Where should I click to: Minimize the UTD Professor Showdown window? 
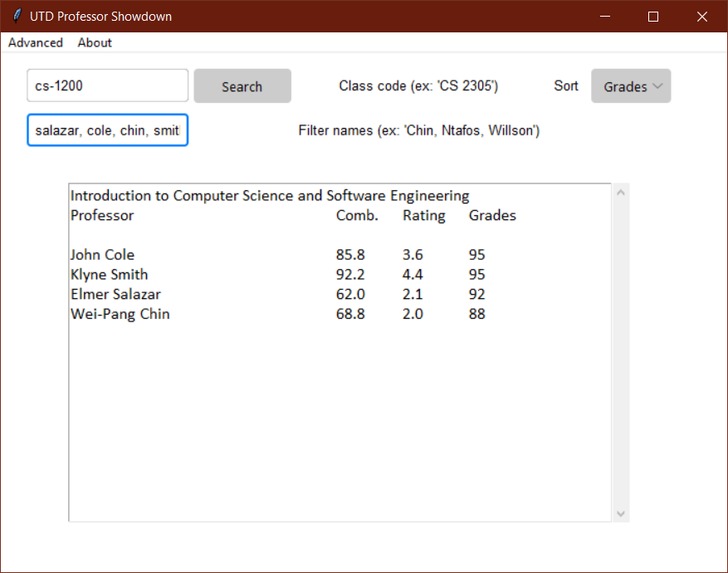605,16
